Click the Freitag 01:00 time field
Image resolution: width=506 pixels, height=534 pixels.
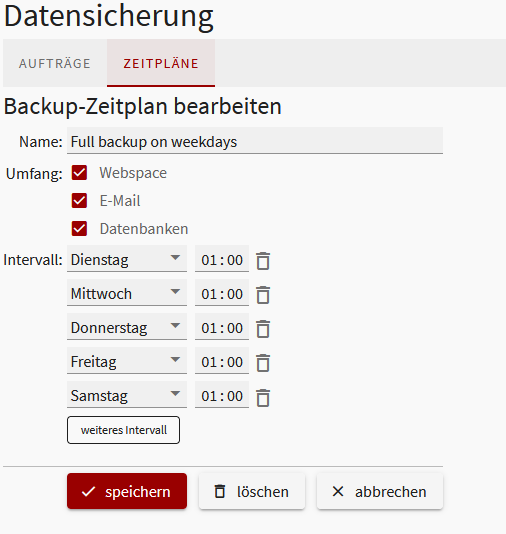(222, 361)
